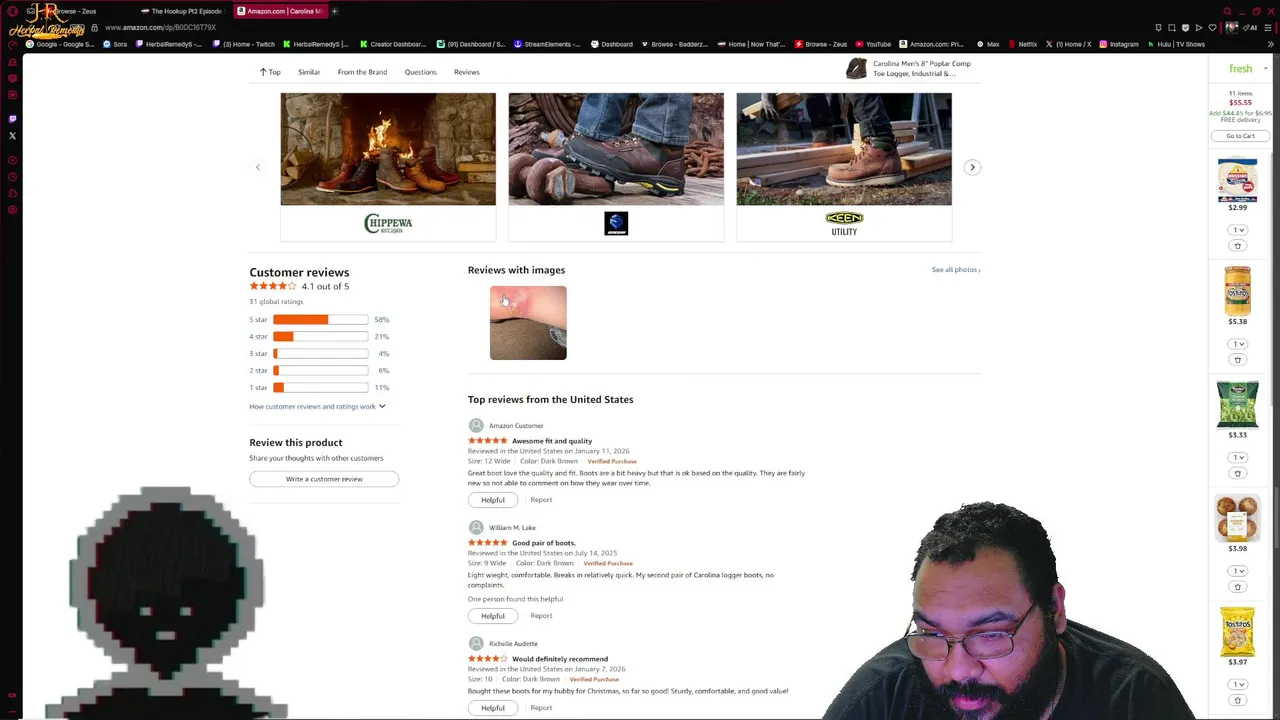
Task: Open the Instagram bookmark
Action: pyautogui.click(x=1118, y=44)
